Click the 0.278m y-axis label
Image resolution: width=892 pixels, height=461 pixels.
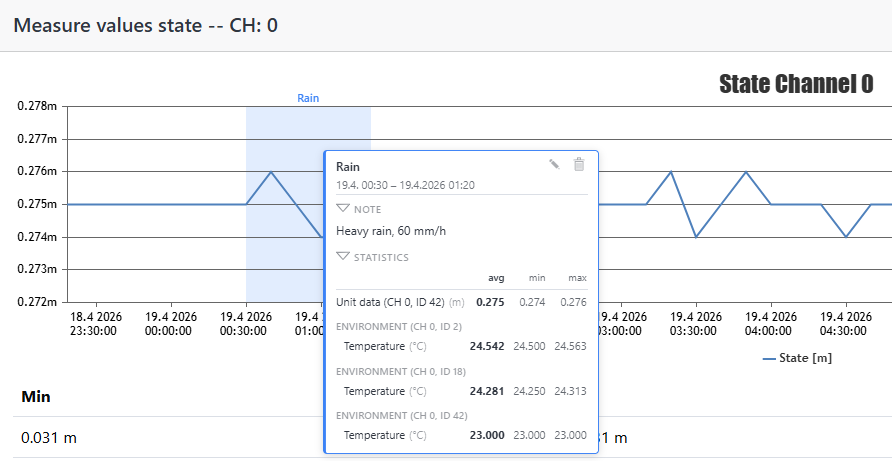coord(37,106)
